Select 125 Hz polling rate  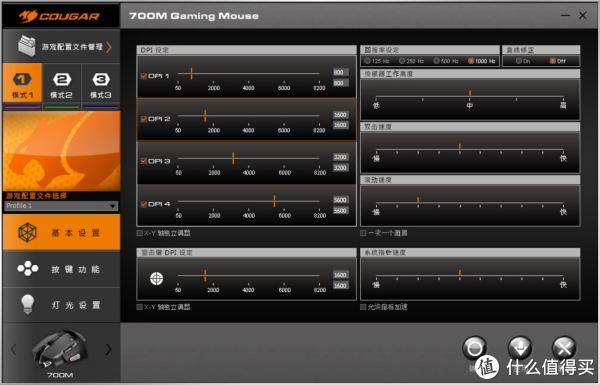[367, 61]
